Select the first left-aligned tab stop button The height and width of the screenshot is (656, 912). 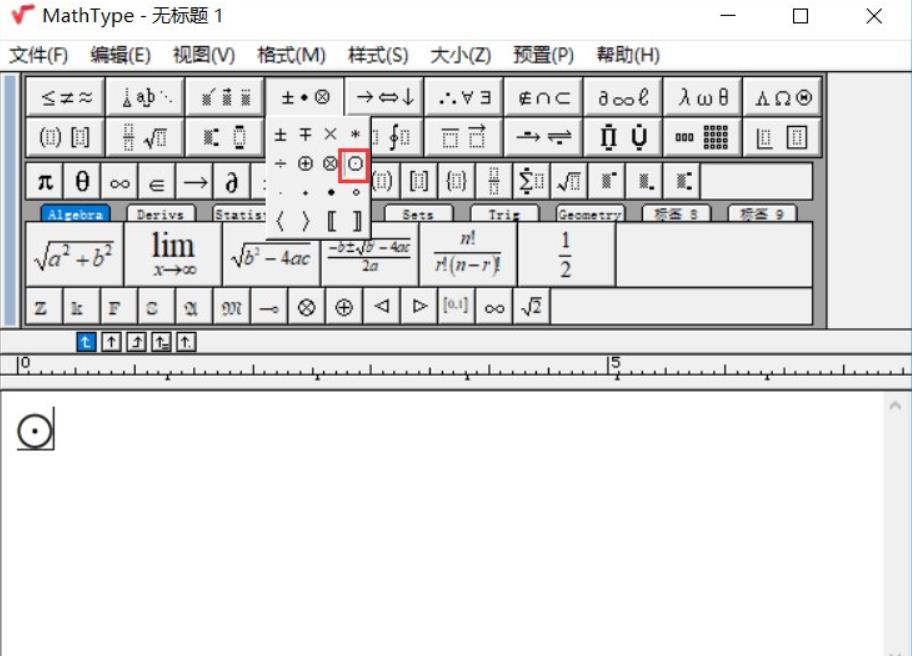tap(87, 342)
